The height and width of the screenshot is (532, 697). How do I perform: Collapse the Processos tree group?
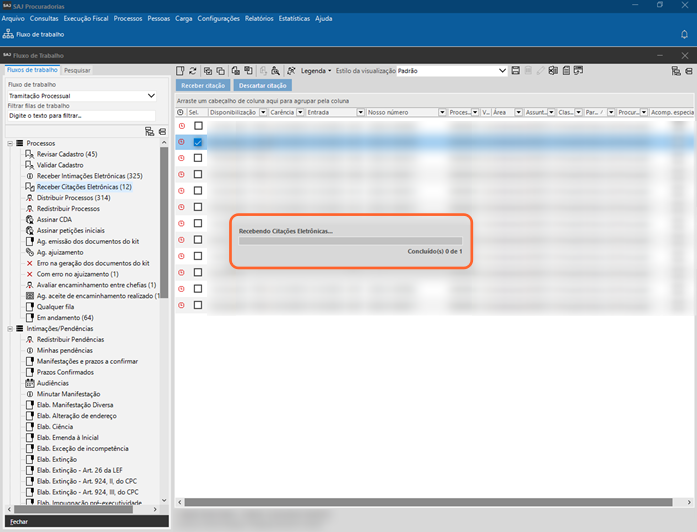tap(9, 144)
